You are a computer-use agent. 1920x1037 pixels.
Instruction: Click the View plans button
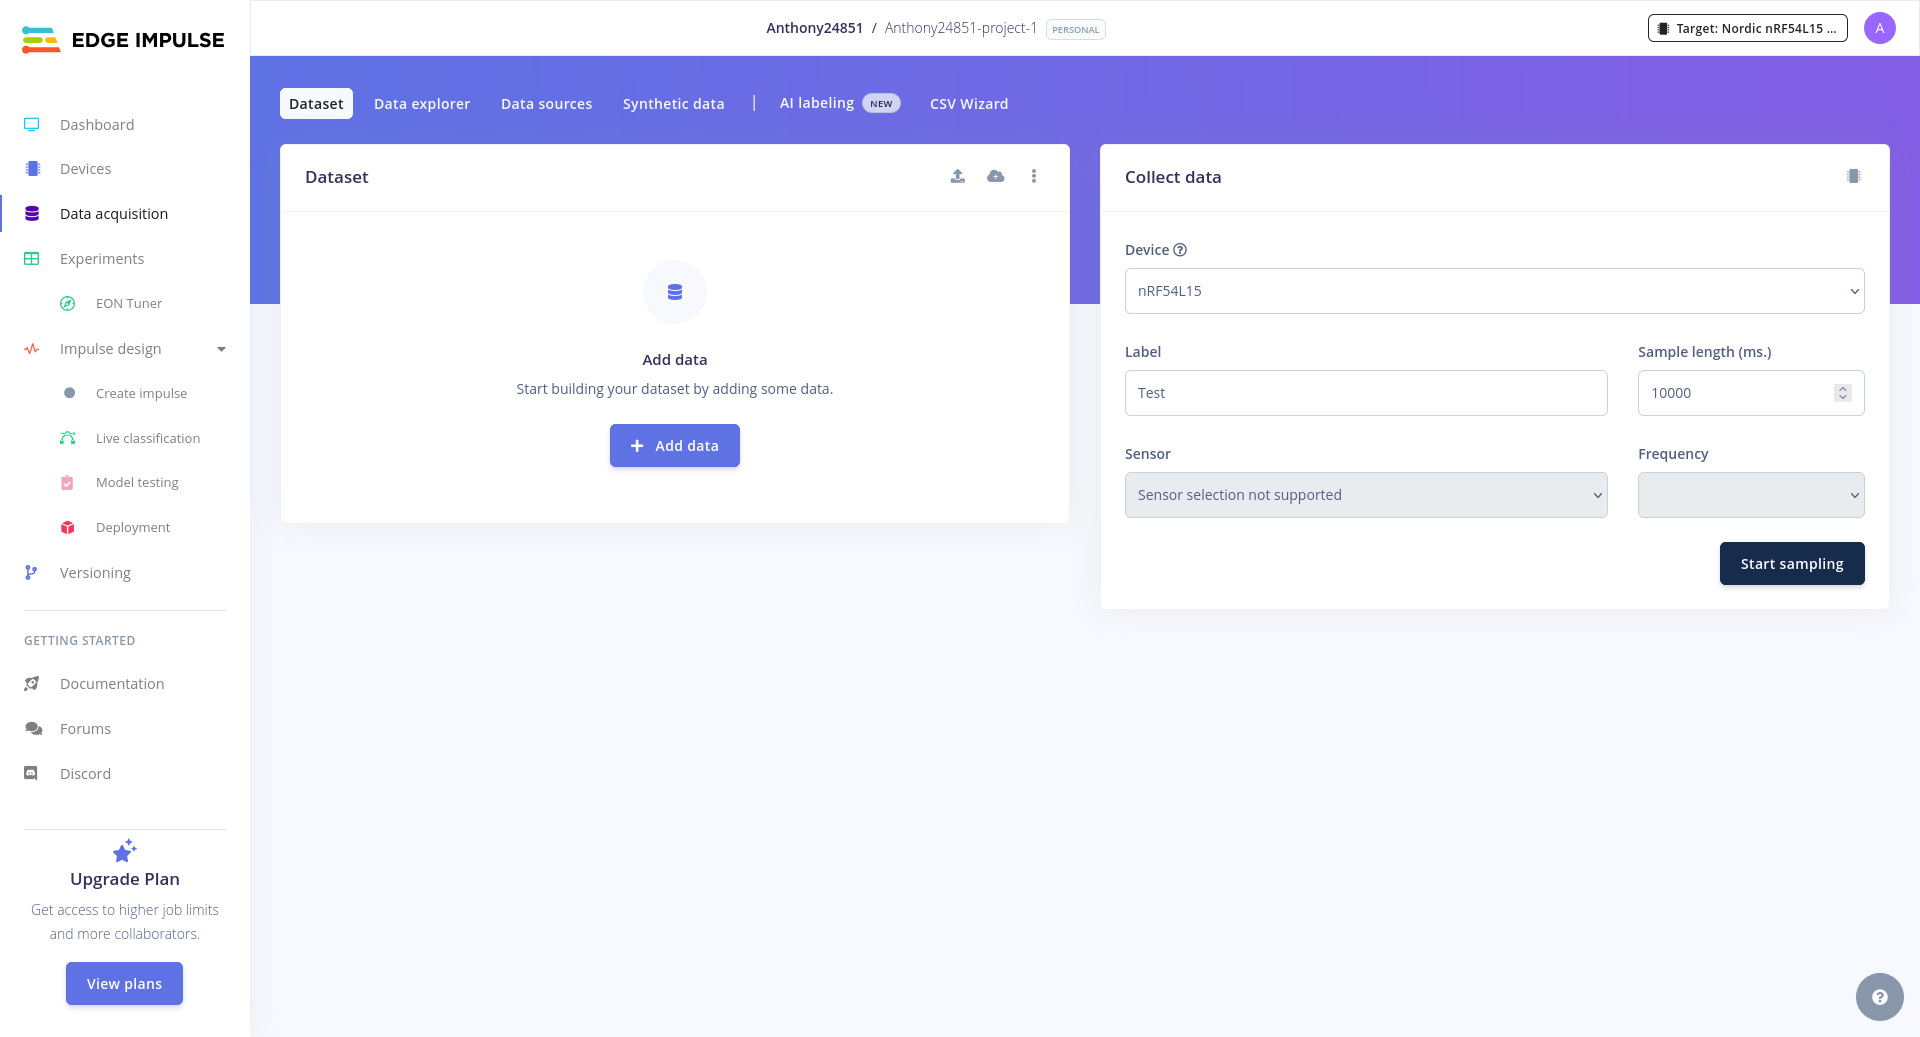(124, 984)
